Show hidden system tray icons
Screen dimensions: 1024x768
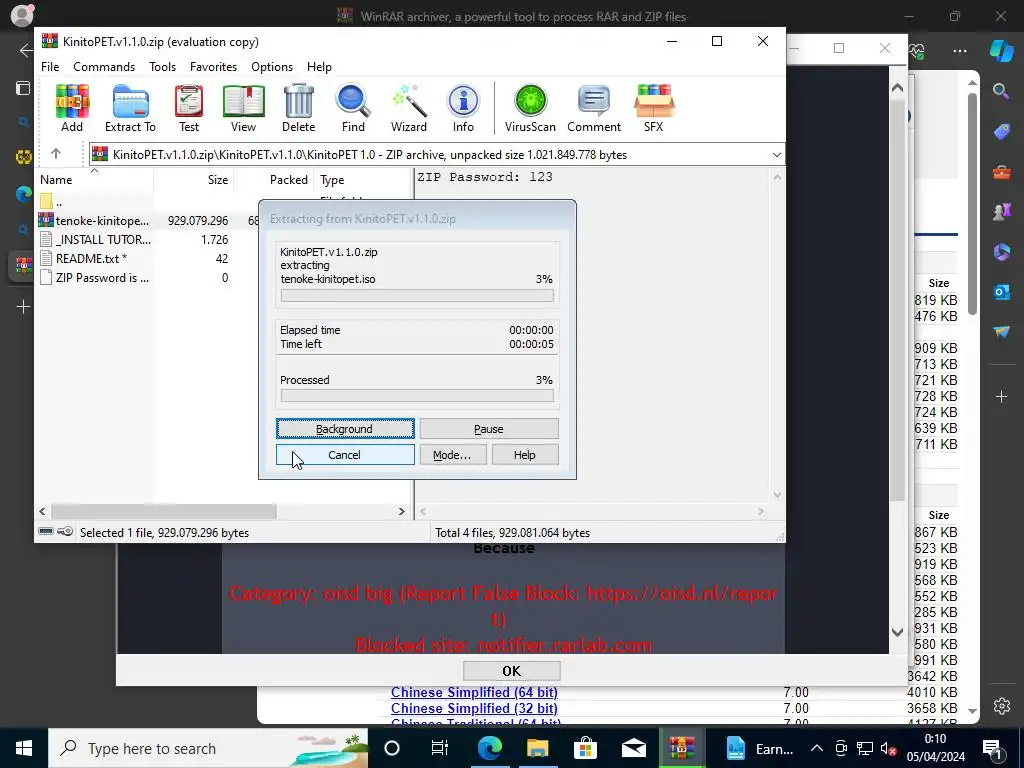816,748
